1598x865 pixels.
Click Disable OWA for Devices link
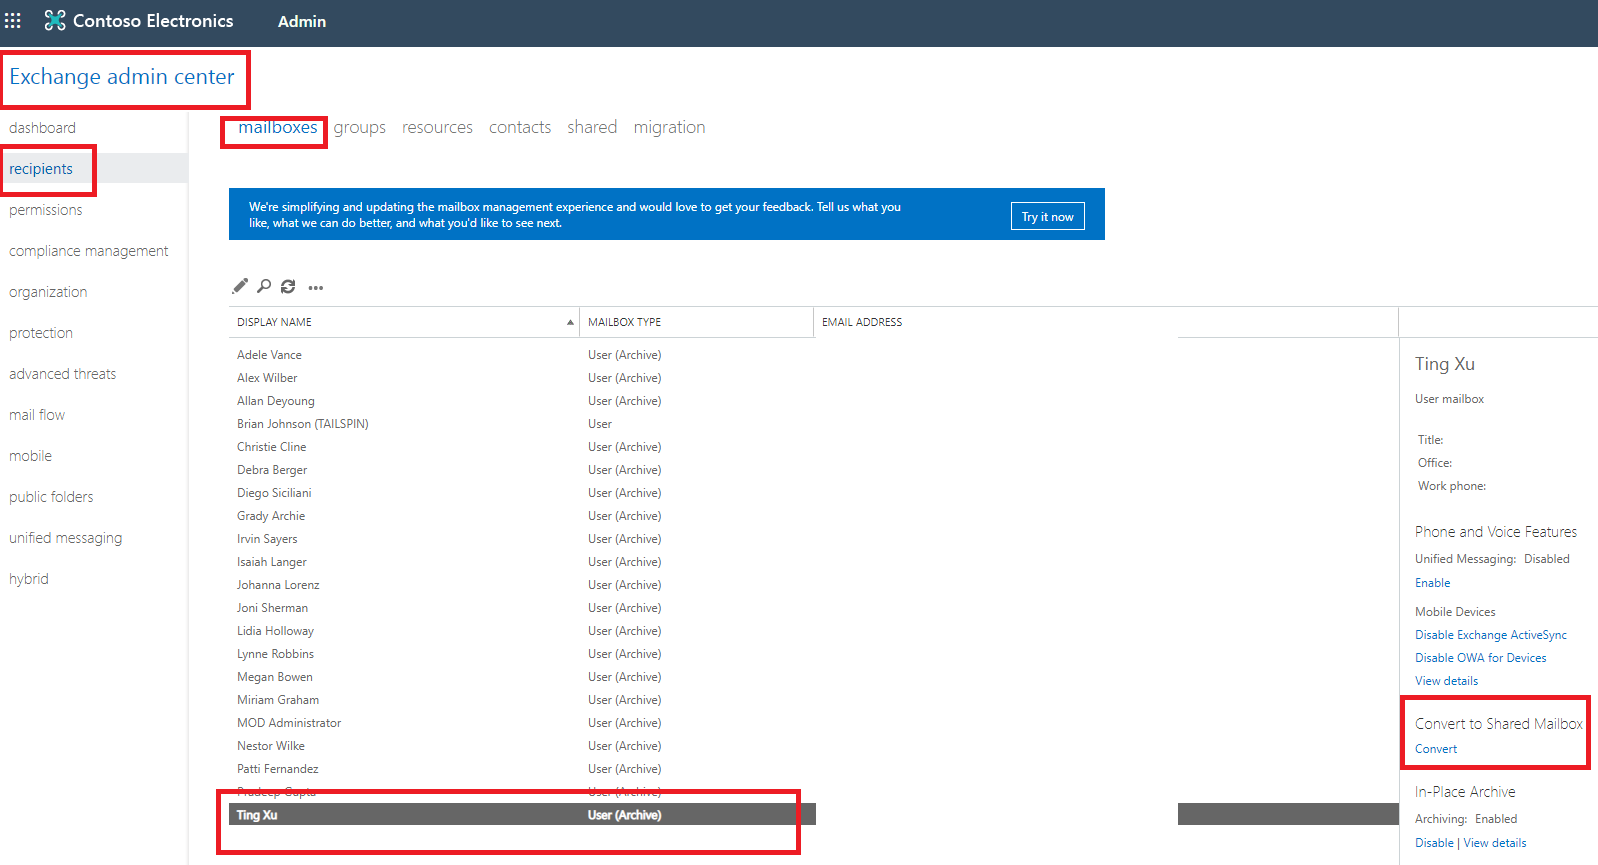click(1481, 658)
